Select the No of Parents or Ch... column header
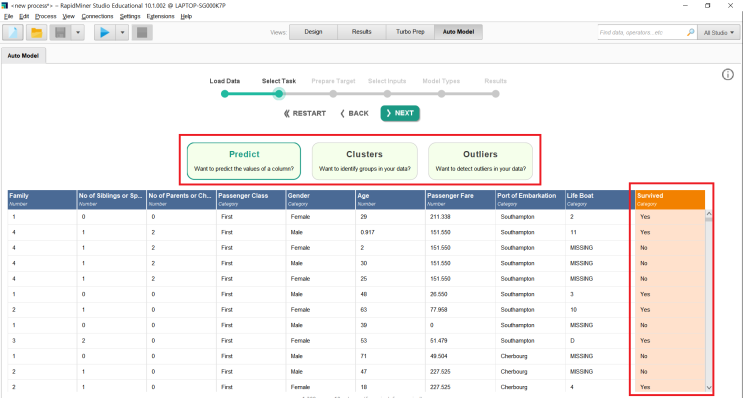The image size is (743, 398). click(181, 199)
